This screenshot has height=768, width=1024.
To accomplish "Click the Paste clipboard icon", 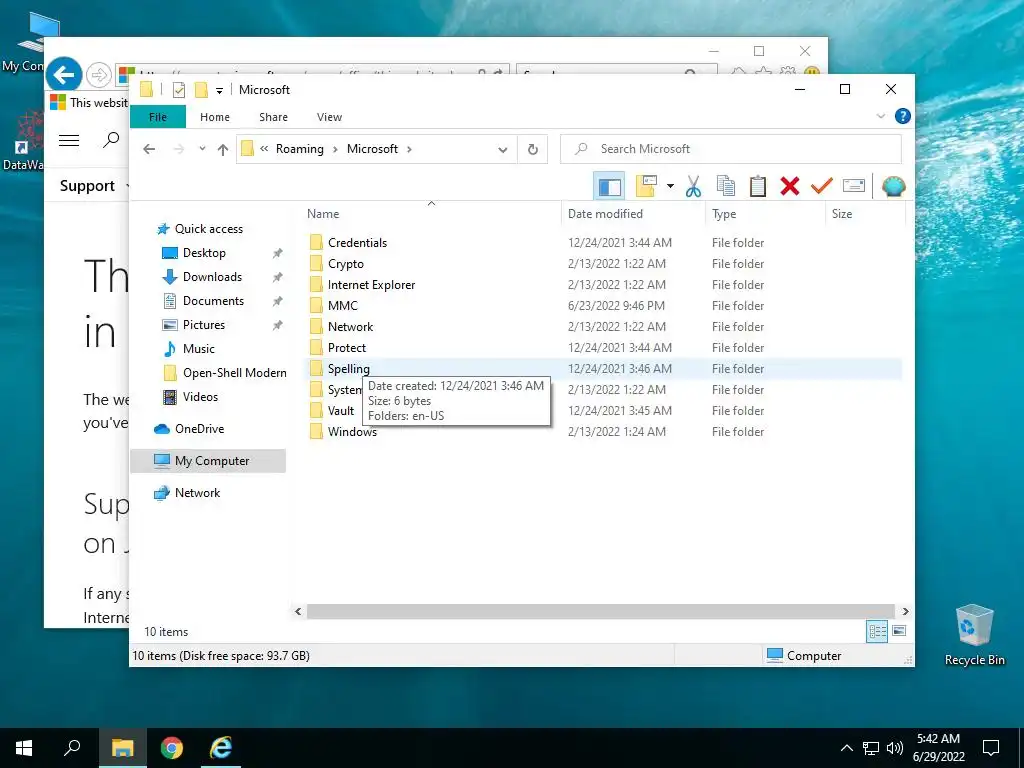I will (757, 186).
